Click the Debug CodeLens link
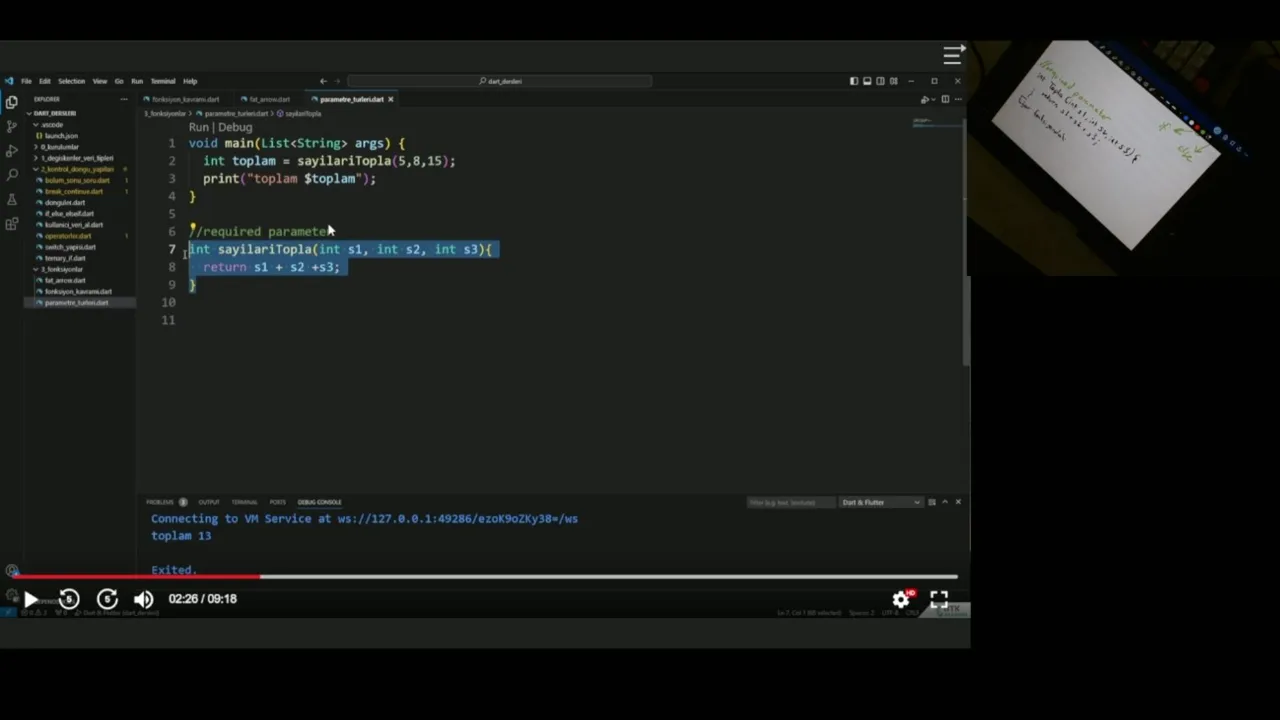This screenshot has width=1280, height=720. [x=235, y=128]
